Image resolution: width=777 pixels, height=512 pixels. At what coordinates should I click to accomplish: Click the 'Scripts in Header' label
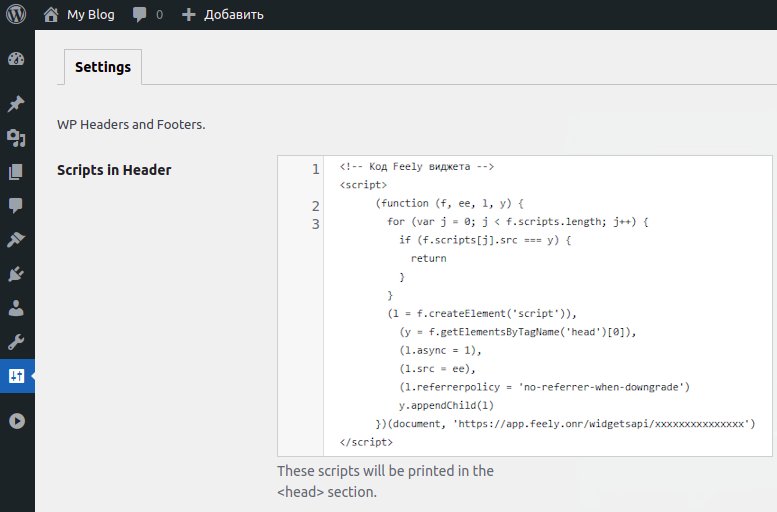[x=114, y=170]
